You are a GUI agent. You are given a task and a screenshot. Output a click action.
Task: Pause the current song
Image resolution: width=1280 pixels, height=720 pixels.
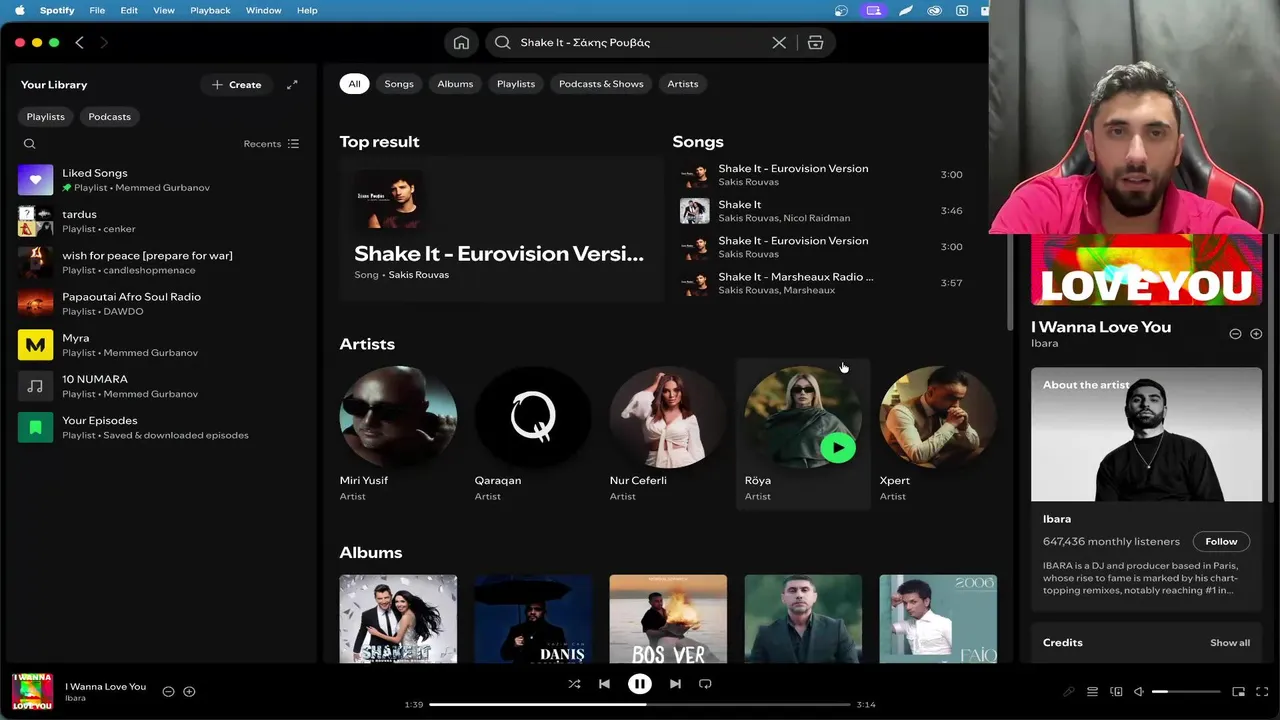click(640, 684)
